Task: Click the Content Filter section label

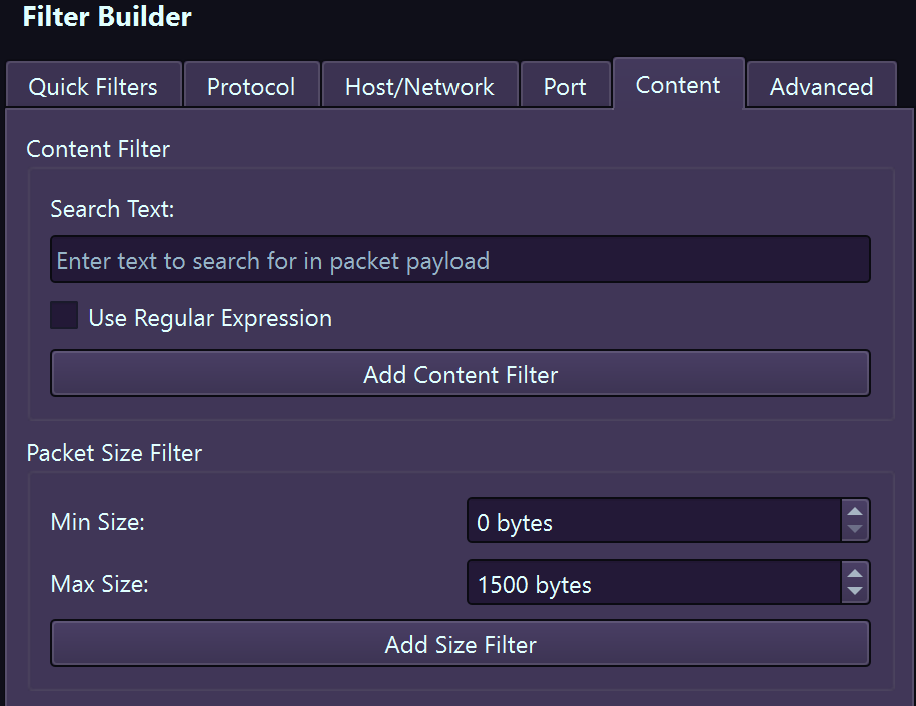Action: [x=97, y=149]
